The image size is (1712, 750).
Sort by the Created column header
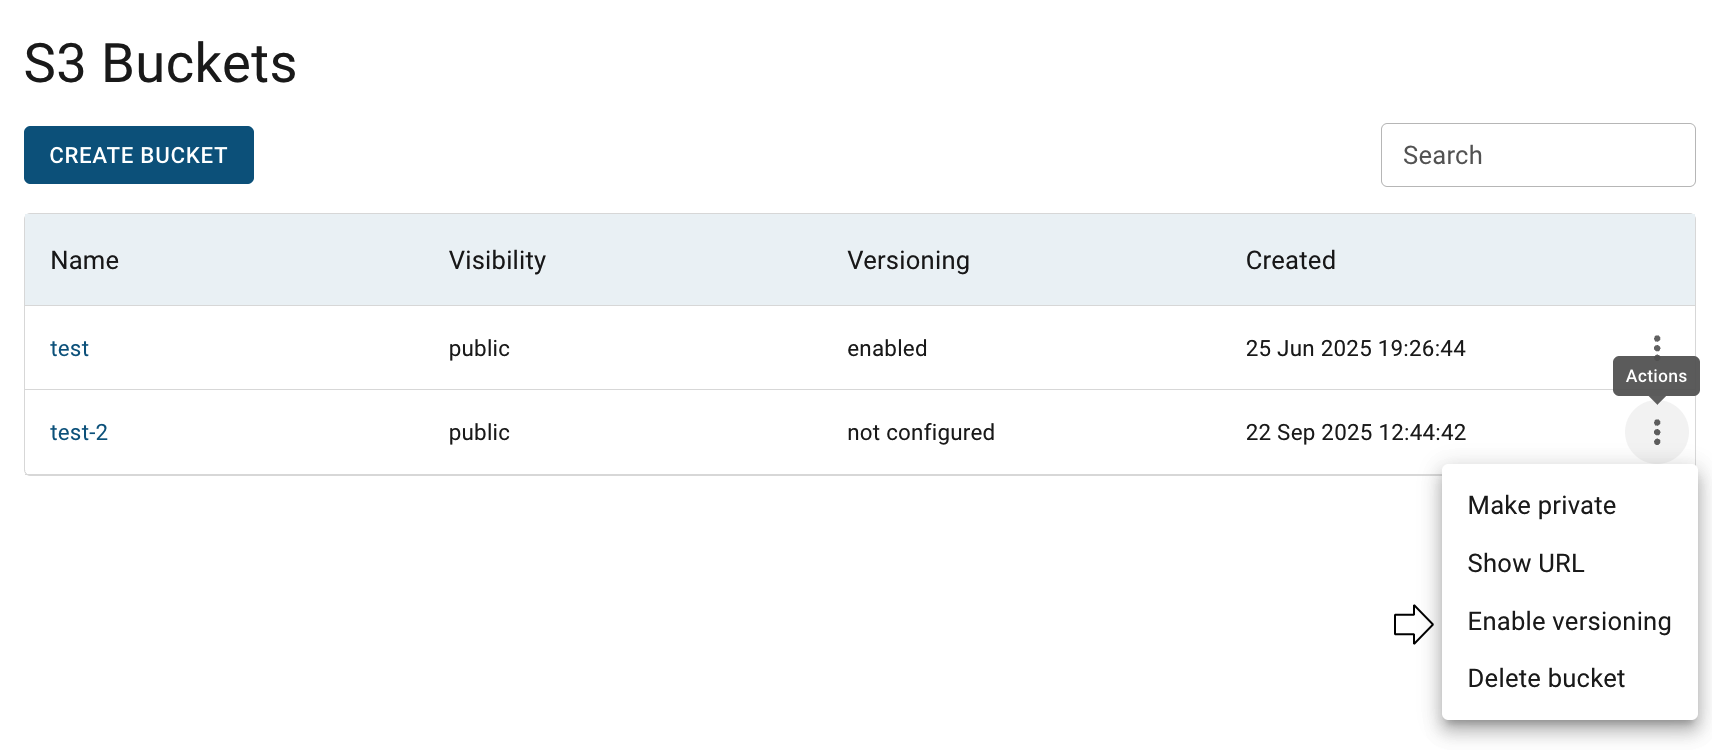point(1290,260)
